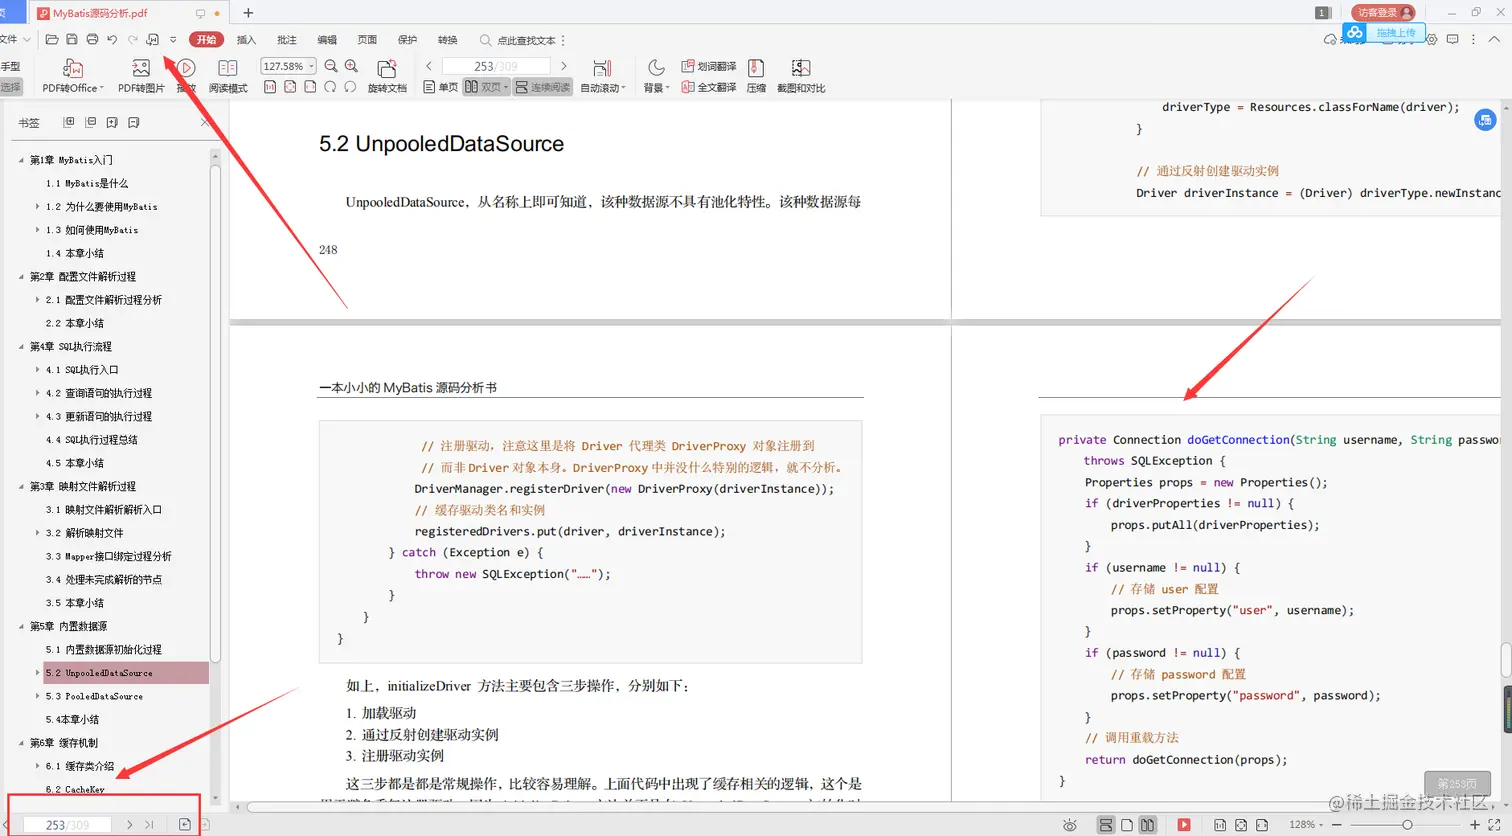Viewport: 1512px width, 836px height.
Task: Click the 全文翻译 full-text translation tool
Action: [x=709, y=87]
